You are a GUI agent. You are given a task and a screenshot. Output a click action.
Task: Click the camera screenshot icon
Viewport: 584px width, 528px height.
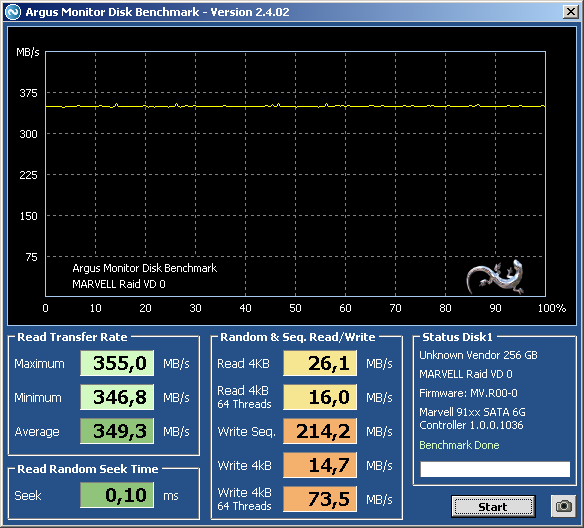pos(563,506)
